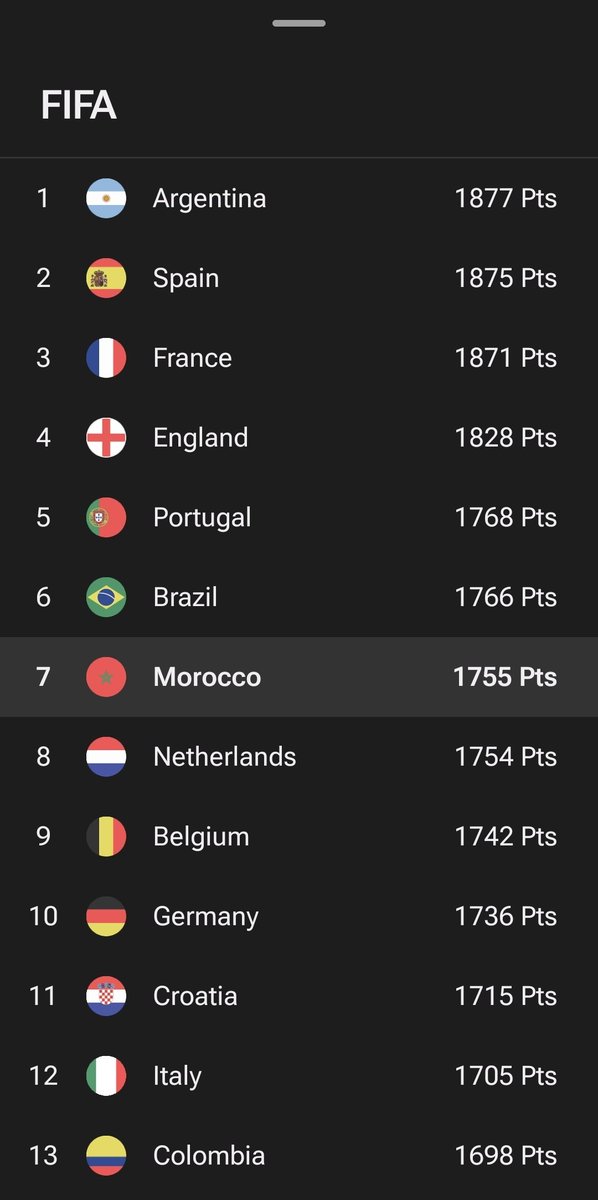The image size is (598, 1200).
Task: Grab the bottom sheet drag handle
Action: [x=299, y=23]
